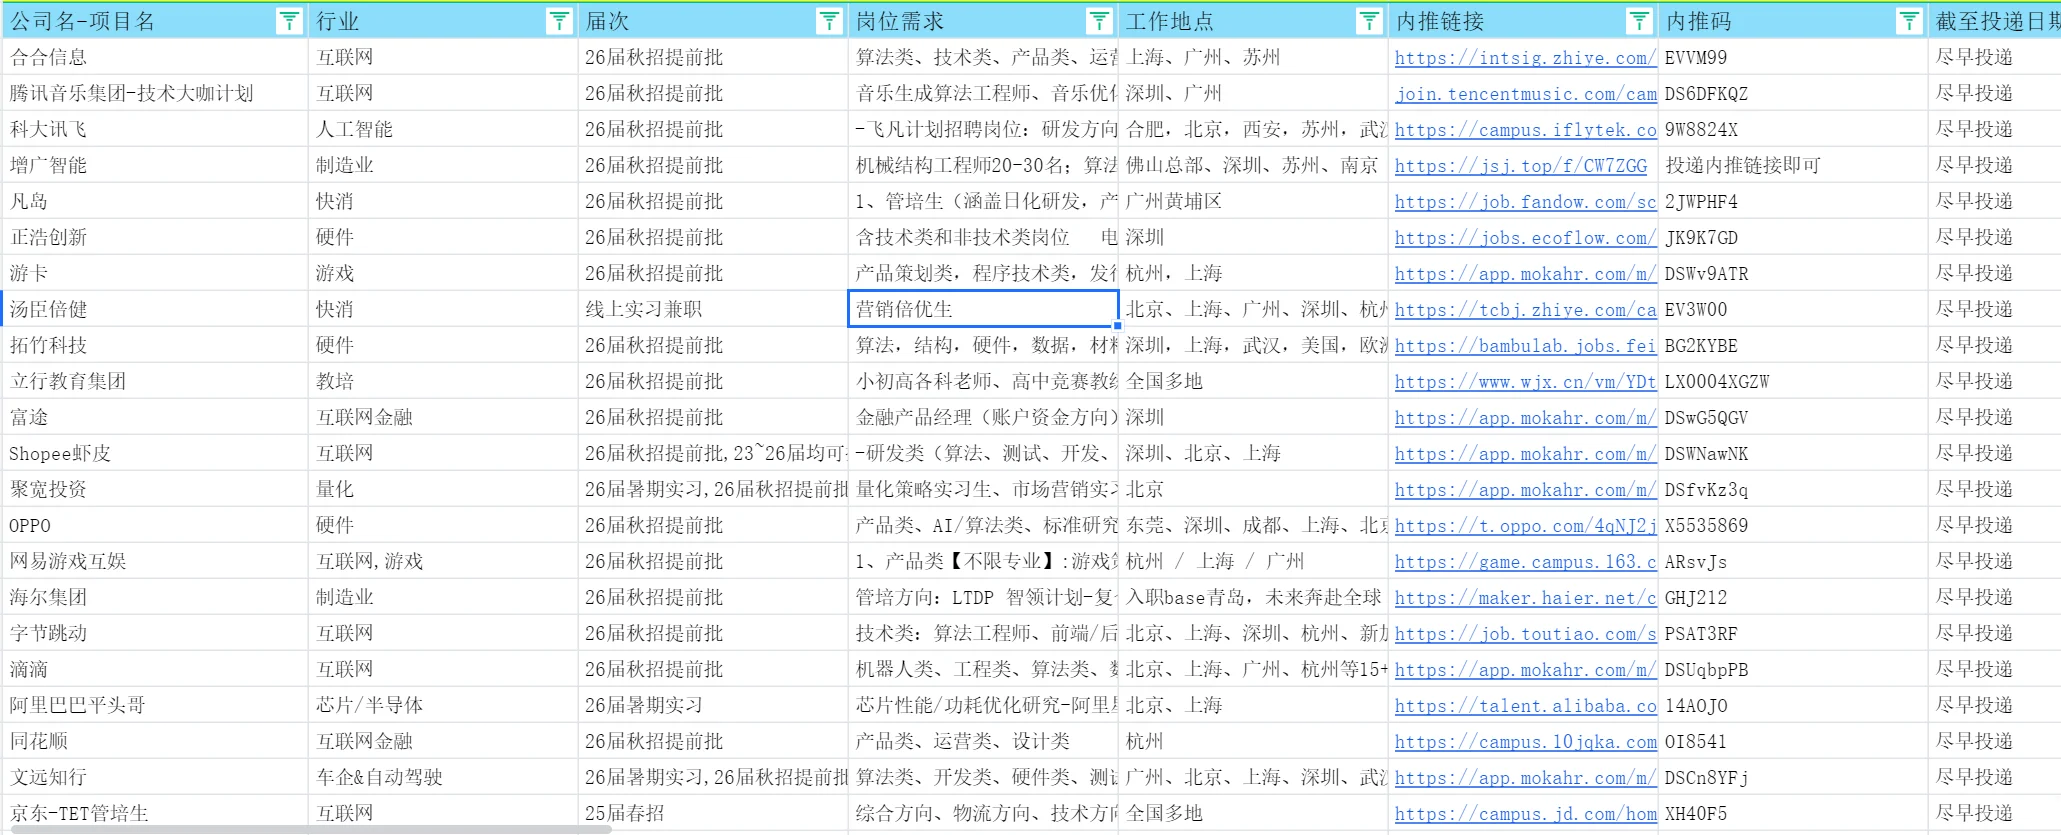Select referral code EVVM99
Screen dimensions: 2061x835
coord(1793,58)
